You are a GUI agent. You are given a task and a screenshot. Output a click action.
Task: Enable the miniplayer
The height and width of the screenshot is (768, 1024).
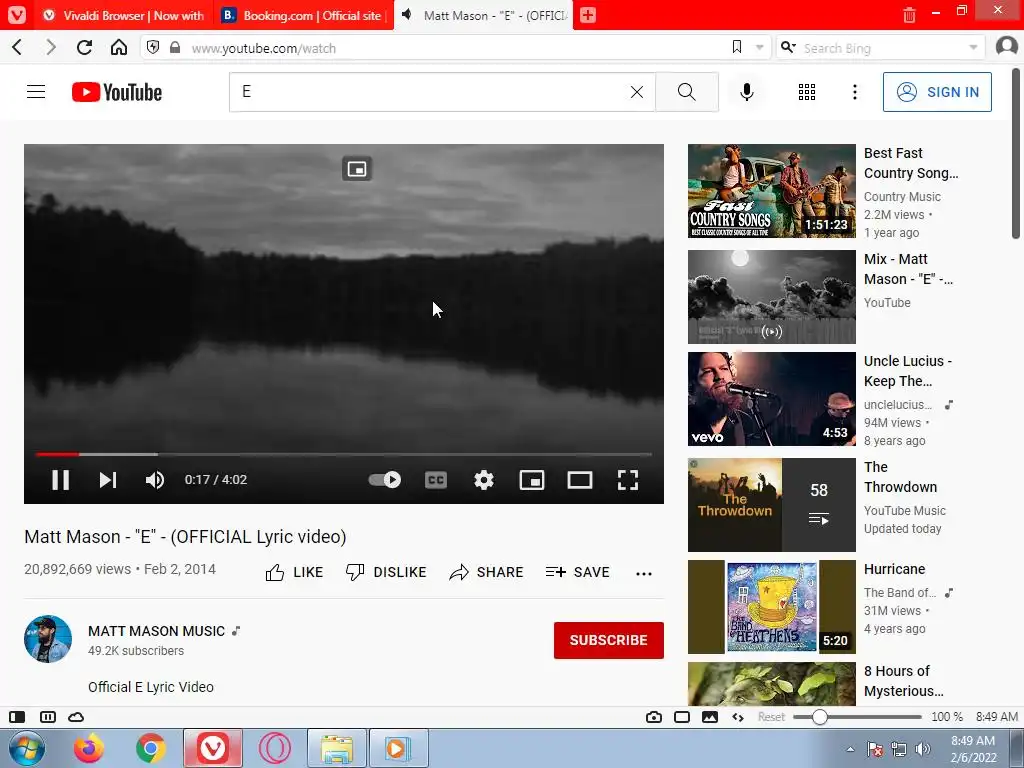532,480
